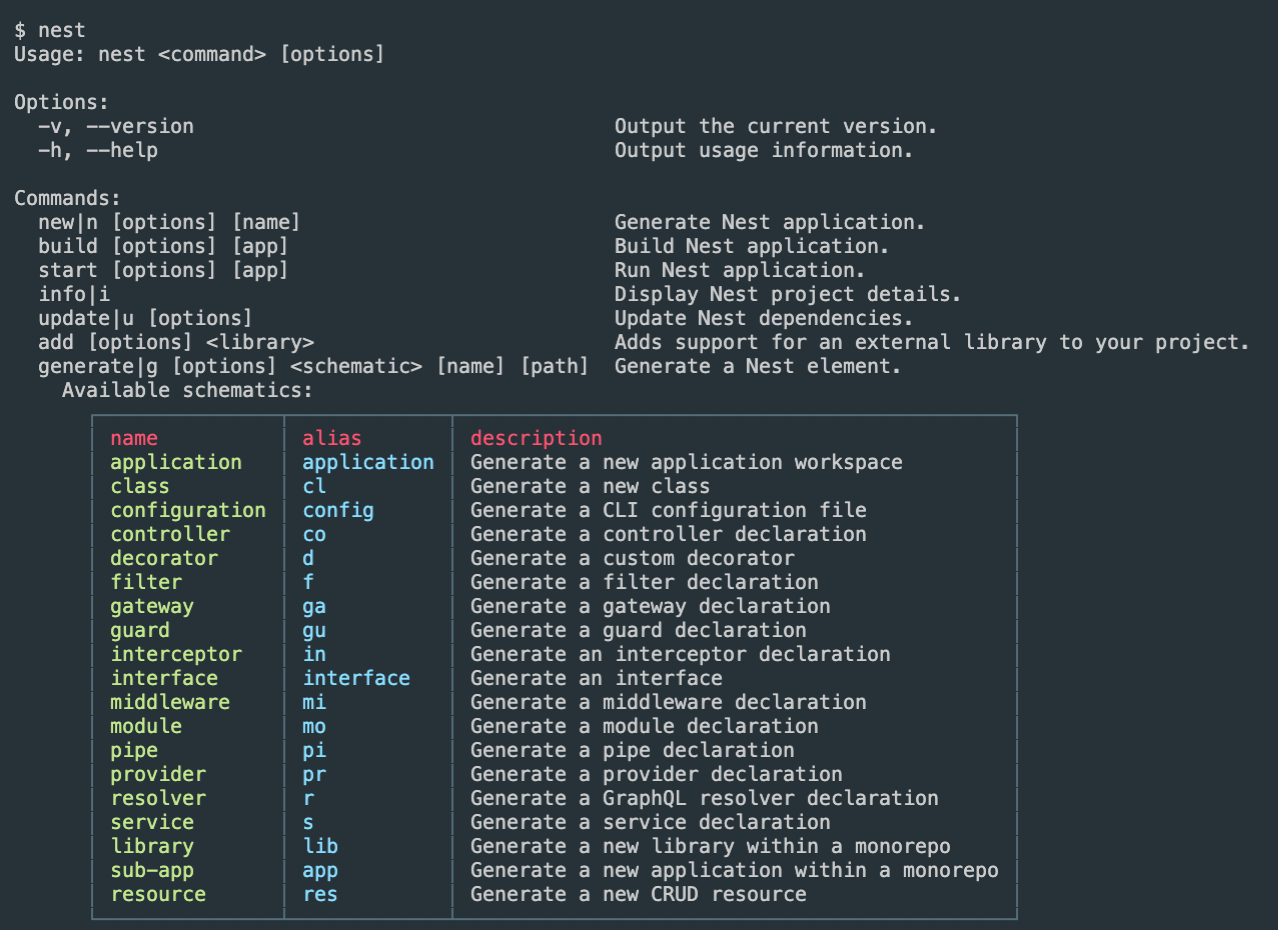Click the Usage line at top
1278x930 pixels.
[x=198, y=54]
